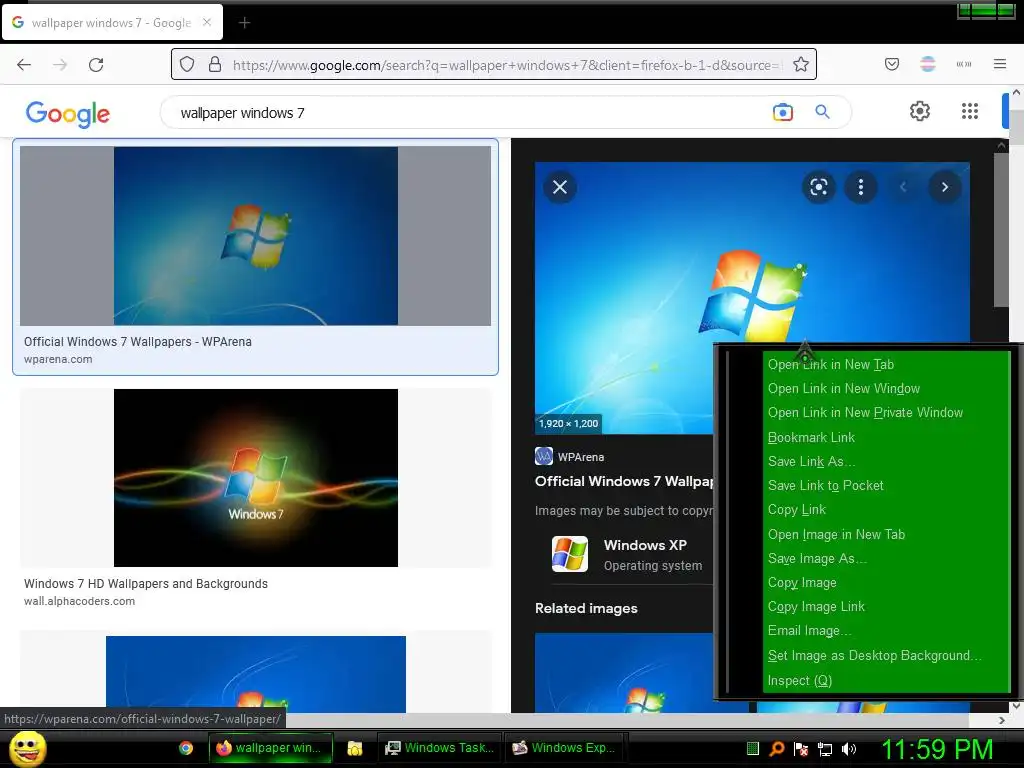This screenshot has height=768, width=1024.
Task: Choose Save Link As…
Action: click(x=886, y=462)
